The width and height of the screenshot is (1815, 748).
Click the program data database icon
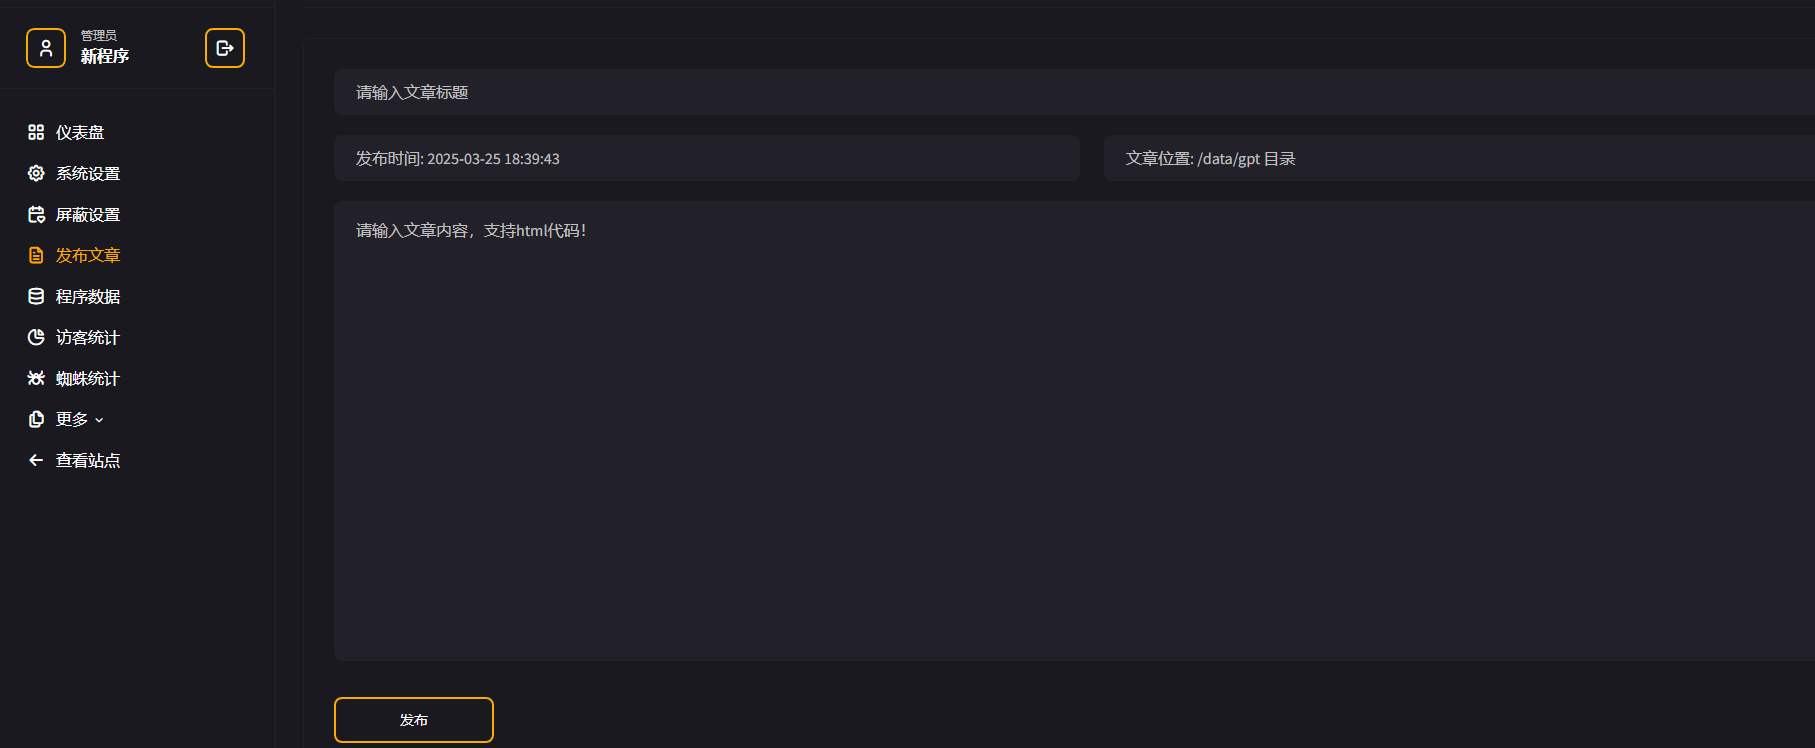pyautogui.click(x=36, y=296)
